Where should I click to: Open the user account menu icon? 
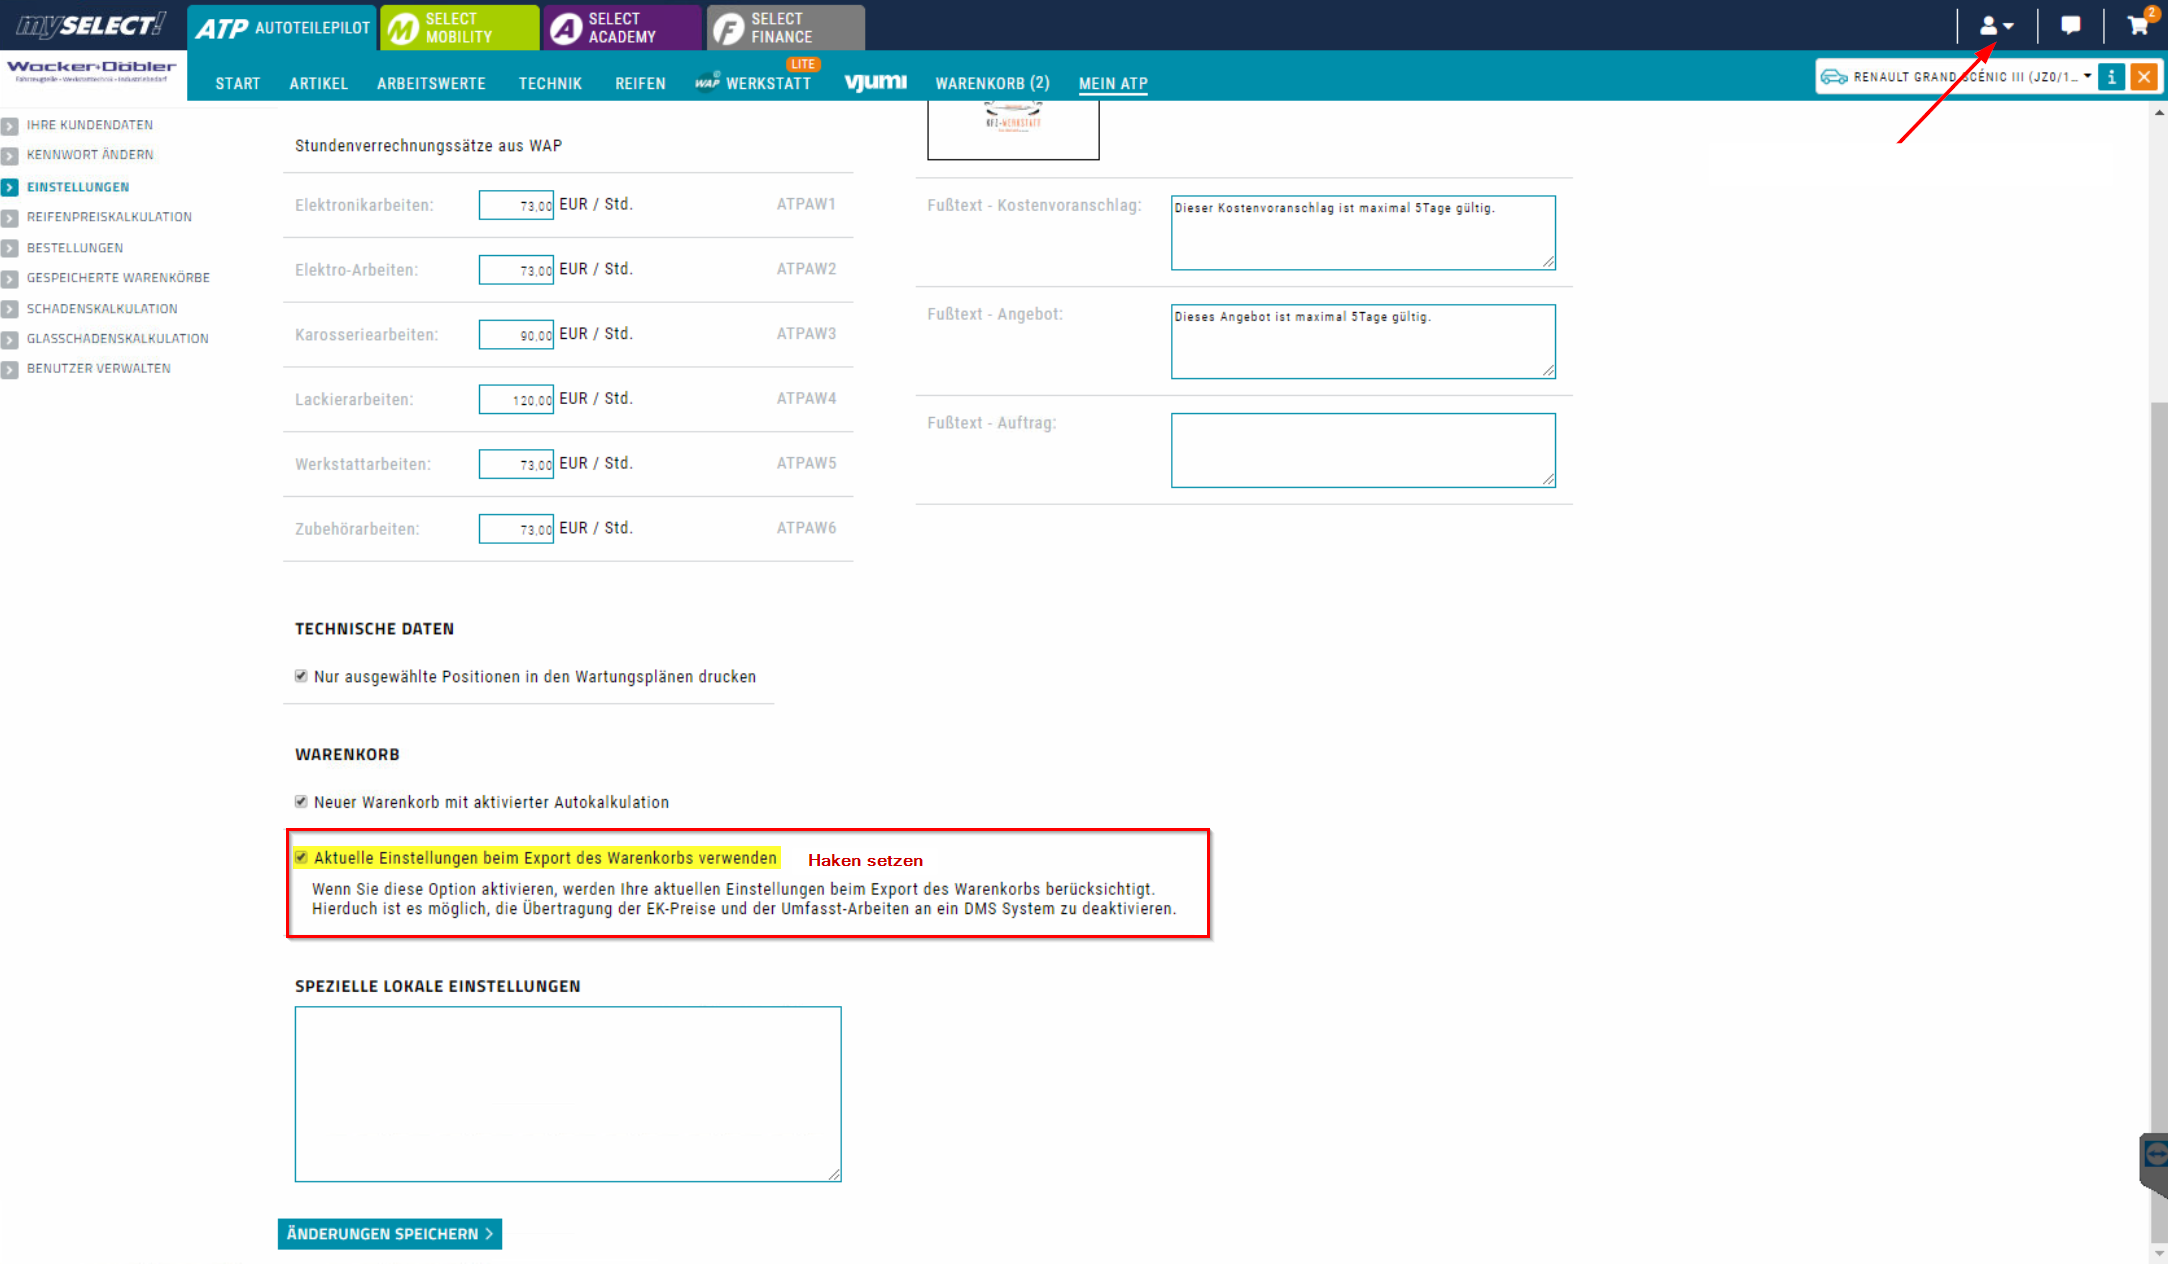coord(1996,26)
